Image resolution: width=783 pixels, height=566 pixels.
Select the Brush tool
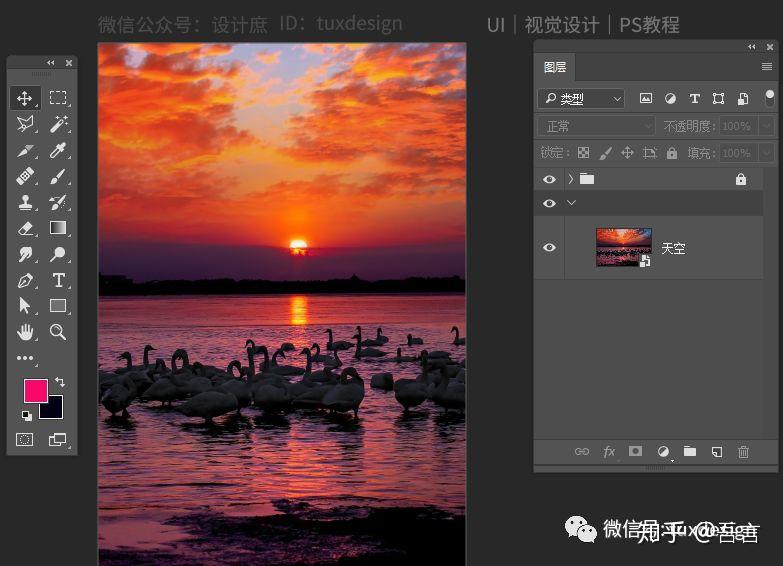click(x=58, y=176)
